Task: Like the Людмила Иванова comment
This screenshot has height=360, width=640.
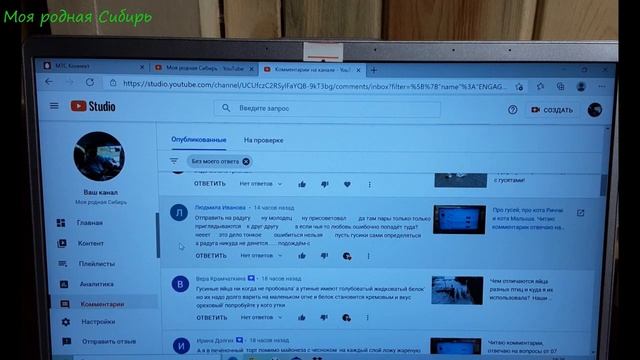Action: click(x=302, y=256)
